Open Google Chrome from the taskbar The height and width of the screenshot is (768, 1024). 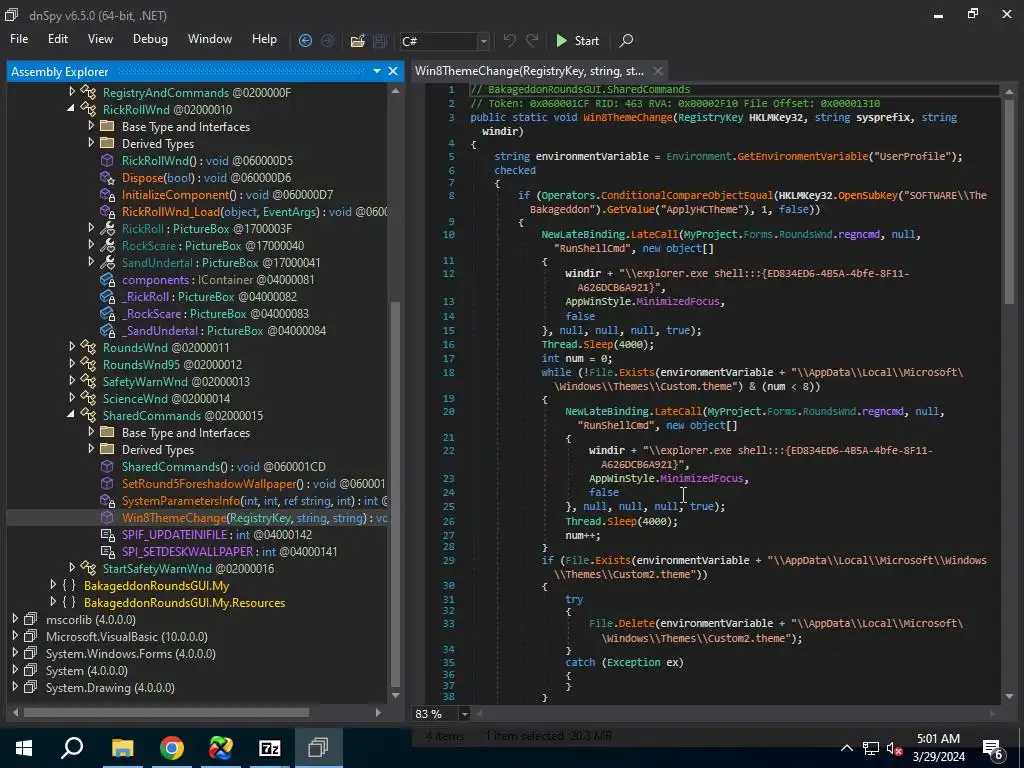(x=171, y=748)
